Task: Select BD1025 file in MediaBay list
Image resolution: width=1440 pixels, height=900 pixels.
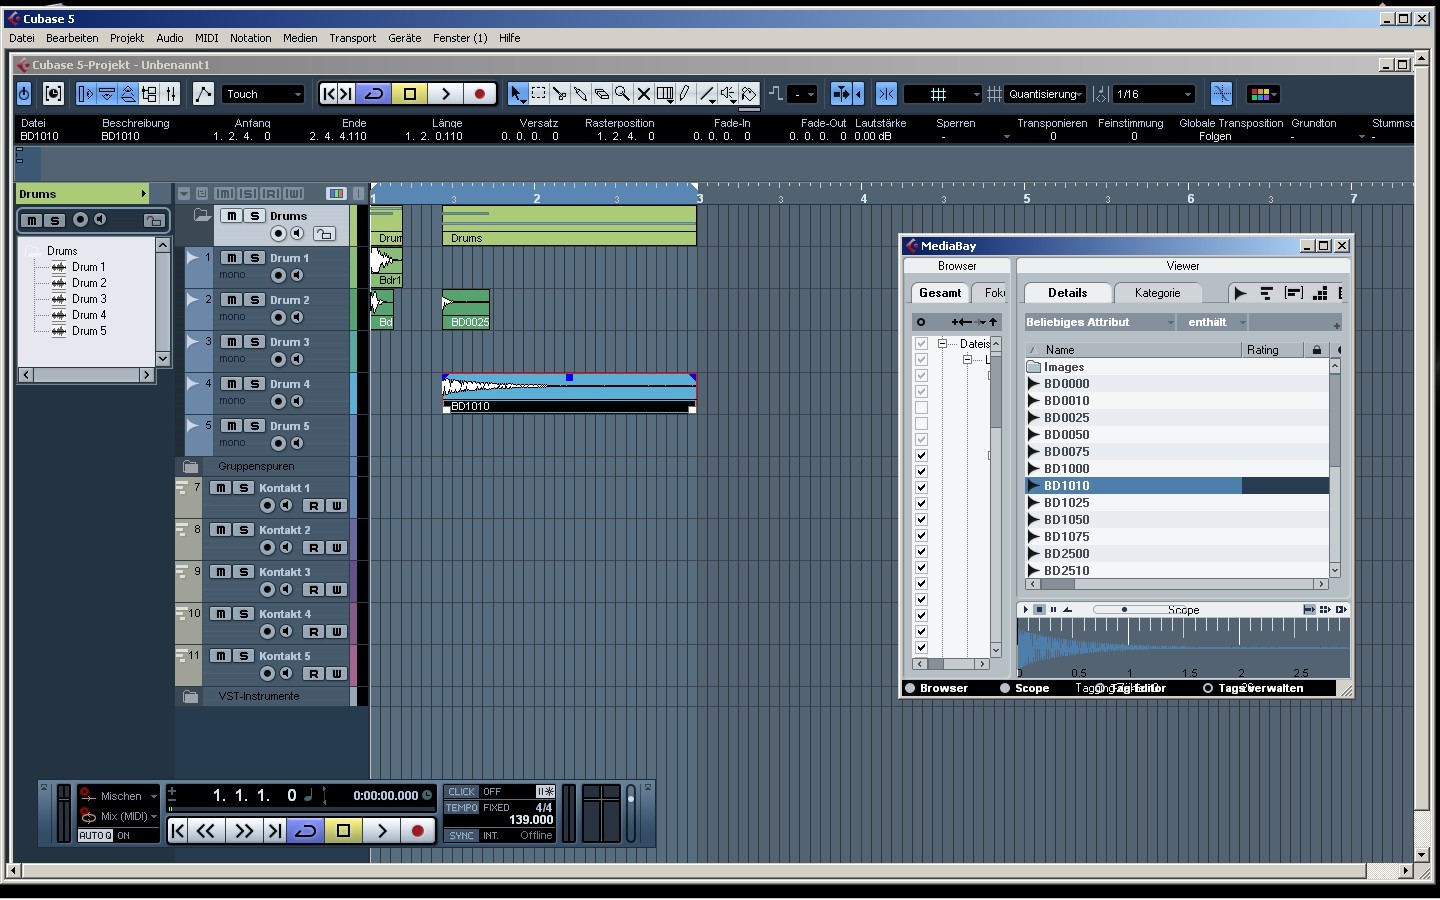Action: click(x=1176, y=503)
